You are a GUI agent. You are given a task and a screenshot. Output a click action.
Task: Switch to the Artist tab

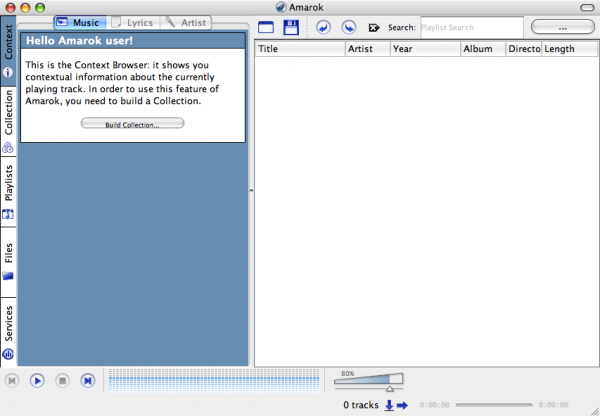pyautogui.click(x=186, y=23)
